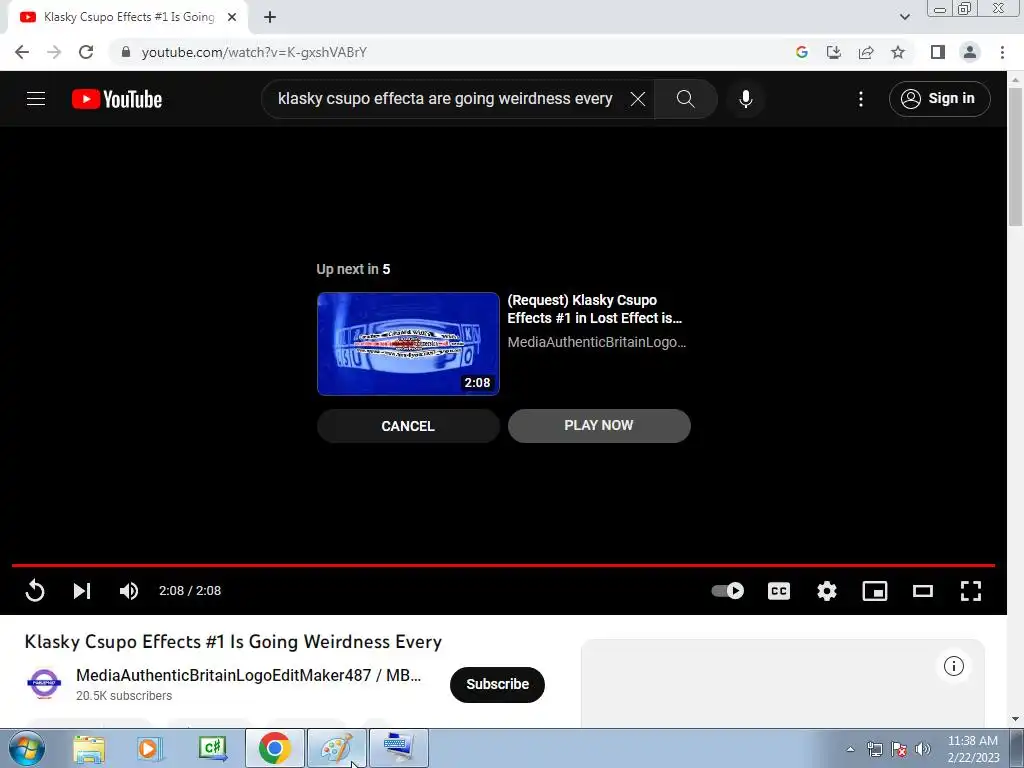Open the Windows Start menu

point(27,748)
